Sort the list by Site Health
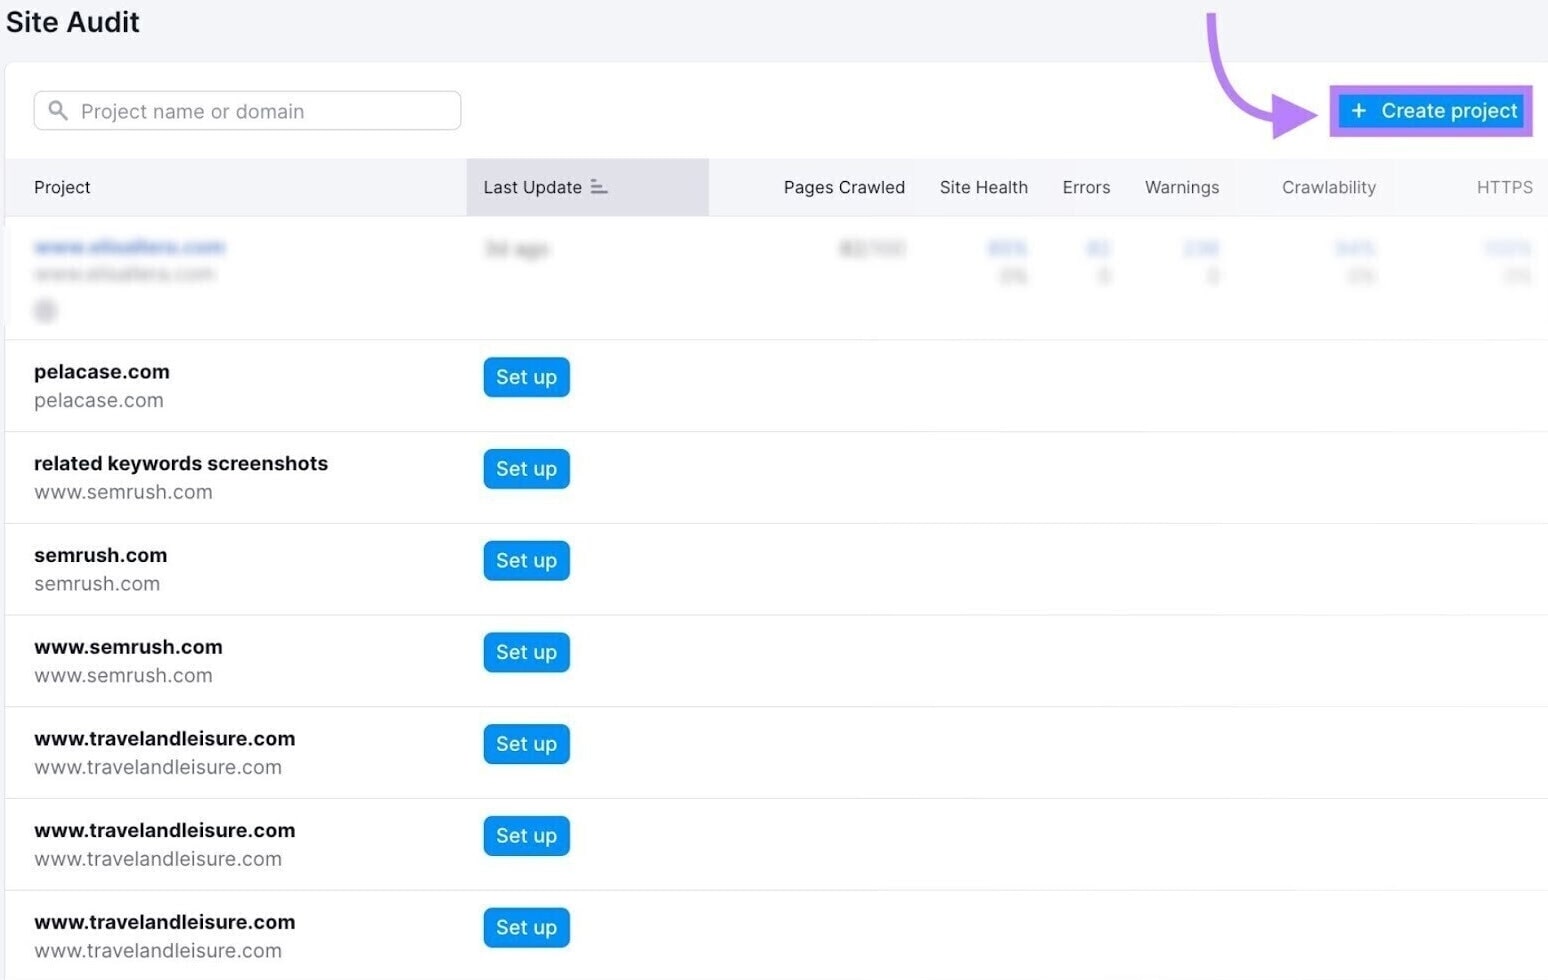Image resolution: width=1548 pixels, height=980 pixels. point(983,187)
